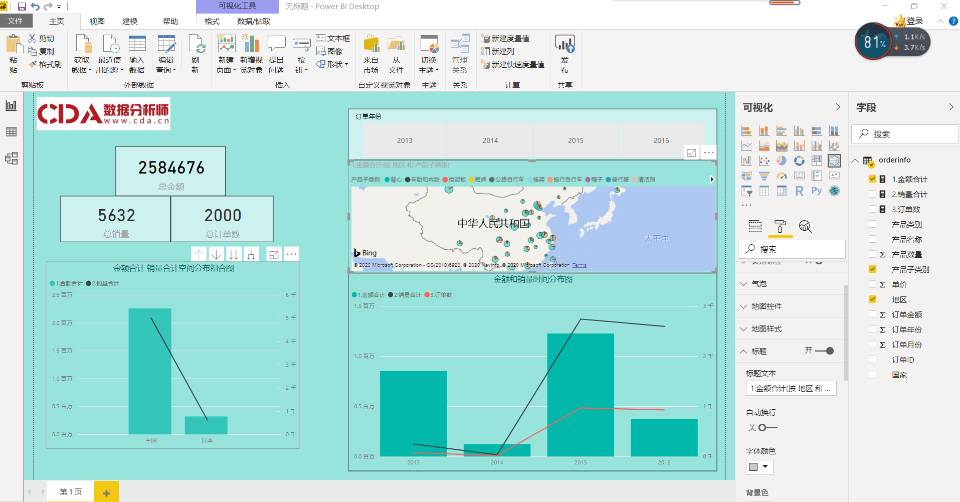960x502 pixels.
Task: Check the 3.订单数 field checkbox
Action: (x=872, y=209)
